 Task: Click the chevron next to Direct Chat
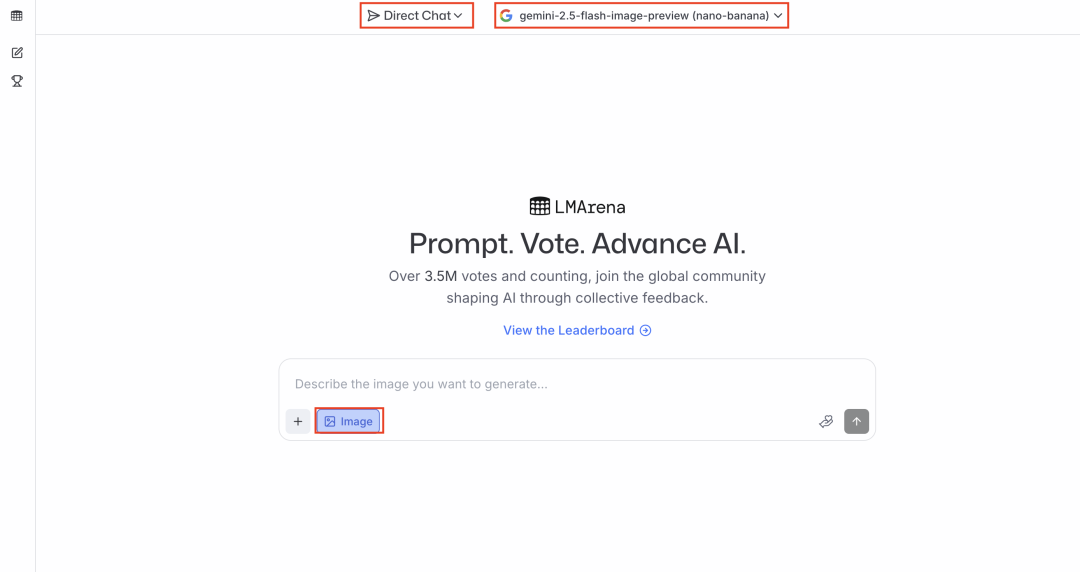point(458,16)
